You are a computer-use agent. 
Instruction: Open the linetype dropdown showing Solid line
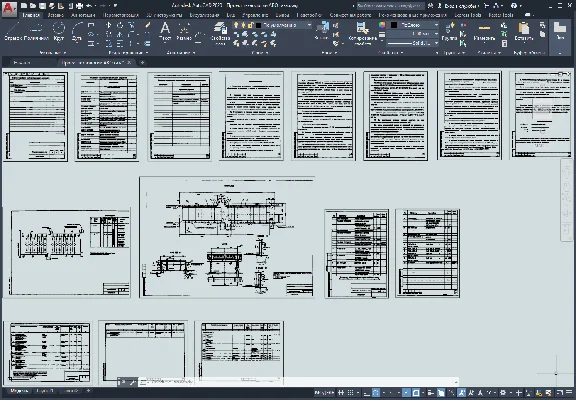(412, 43)
